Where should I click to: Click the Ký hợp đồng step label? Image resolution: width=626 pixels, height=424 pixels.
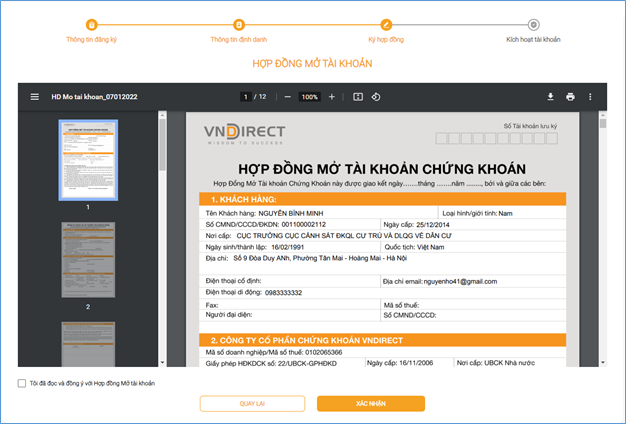[386, 40]
